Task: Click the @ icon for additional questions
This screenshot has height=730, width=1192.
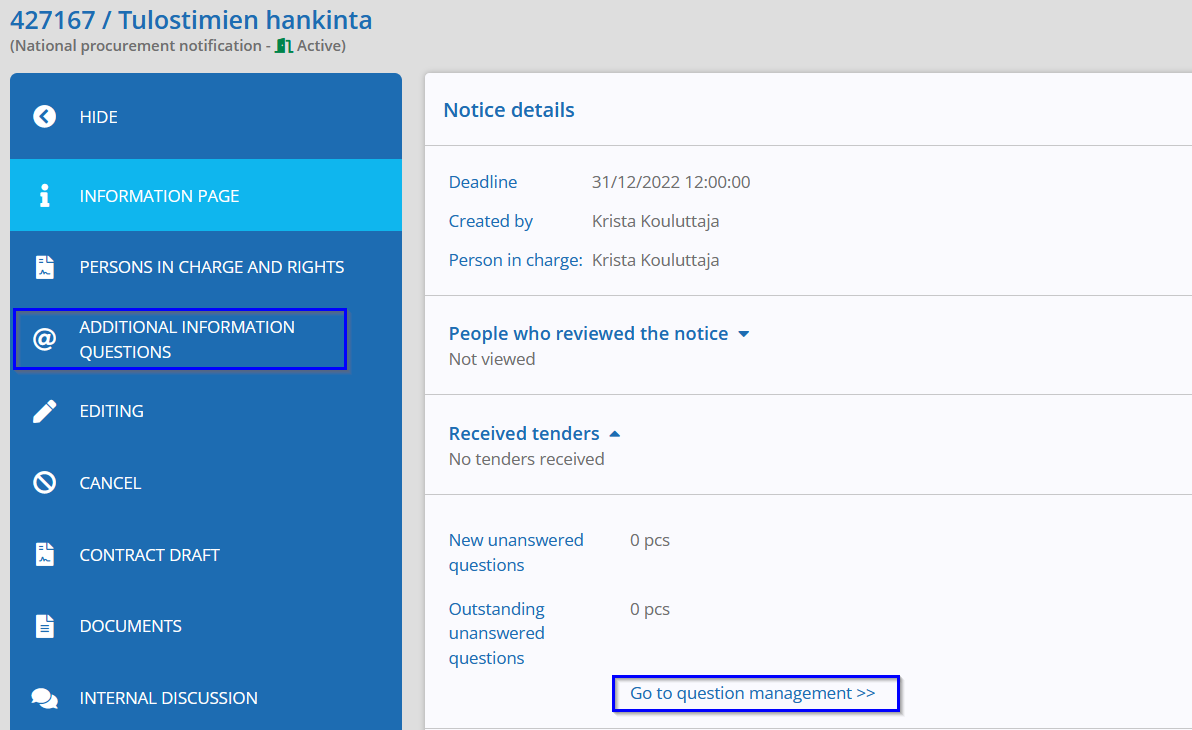Action: point(44,338)
